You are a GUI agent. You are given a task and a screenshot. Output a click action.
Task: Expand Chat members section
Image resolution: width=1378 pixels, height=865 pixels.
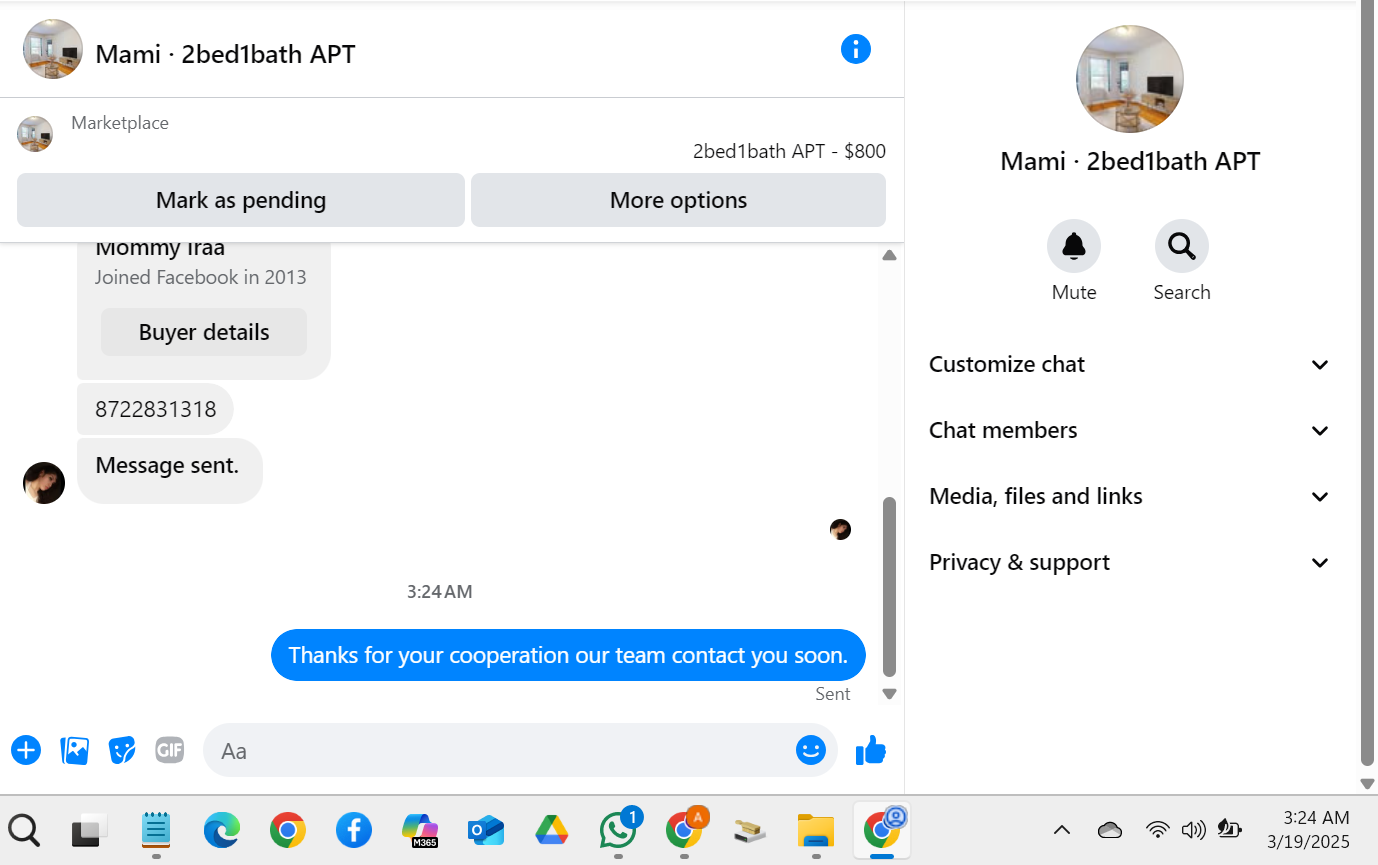[1130, 431]
